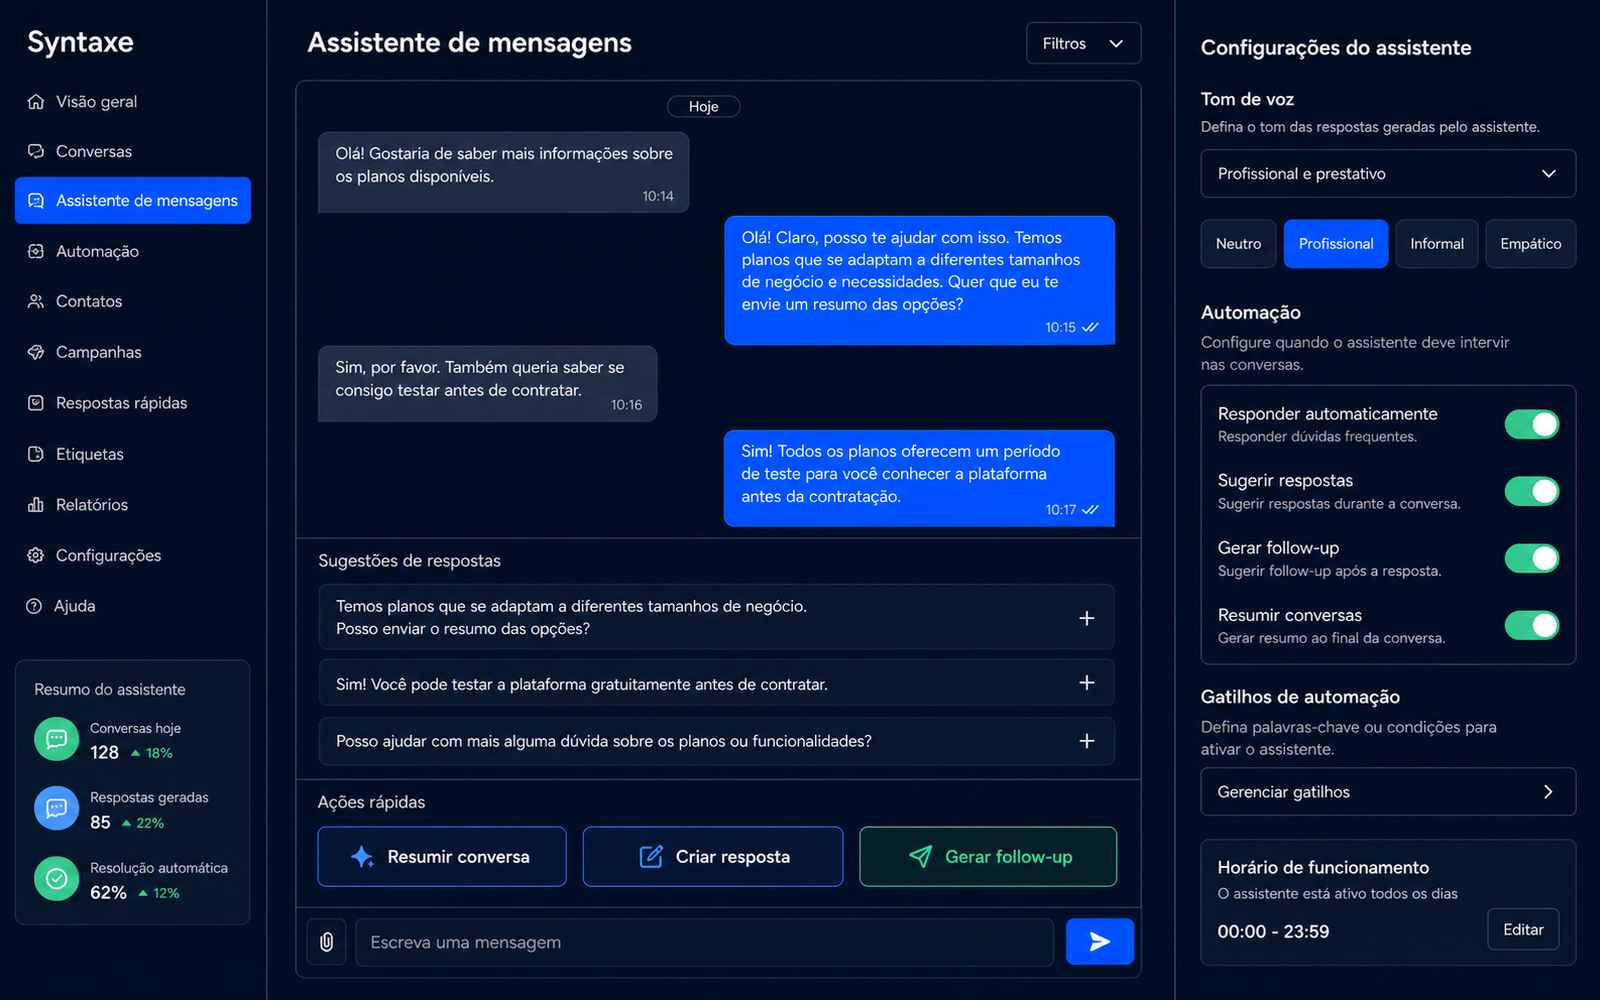The width and height of the screenshot is (1600, 1000).
Task: Click the Criar resposta button
Action: pyautogui.click(x=713, y=857)
